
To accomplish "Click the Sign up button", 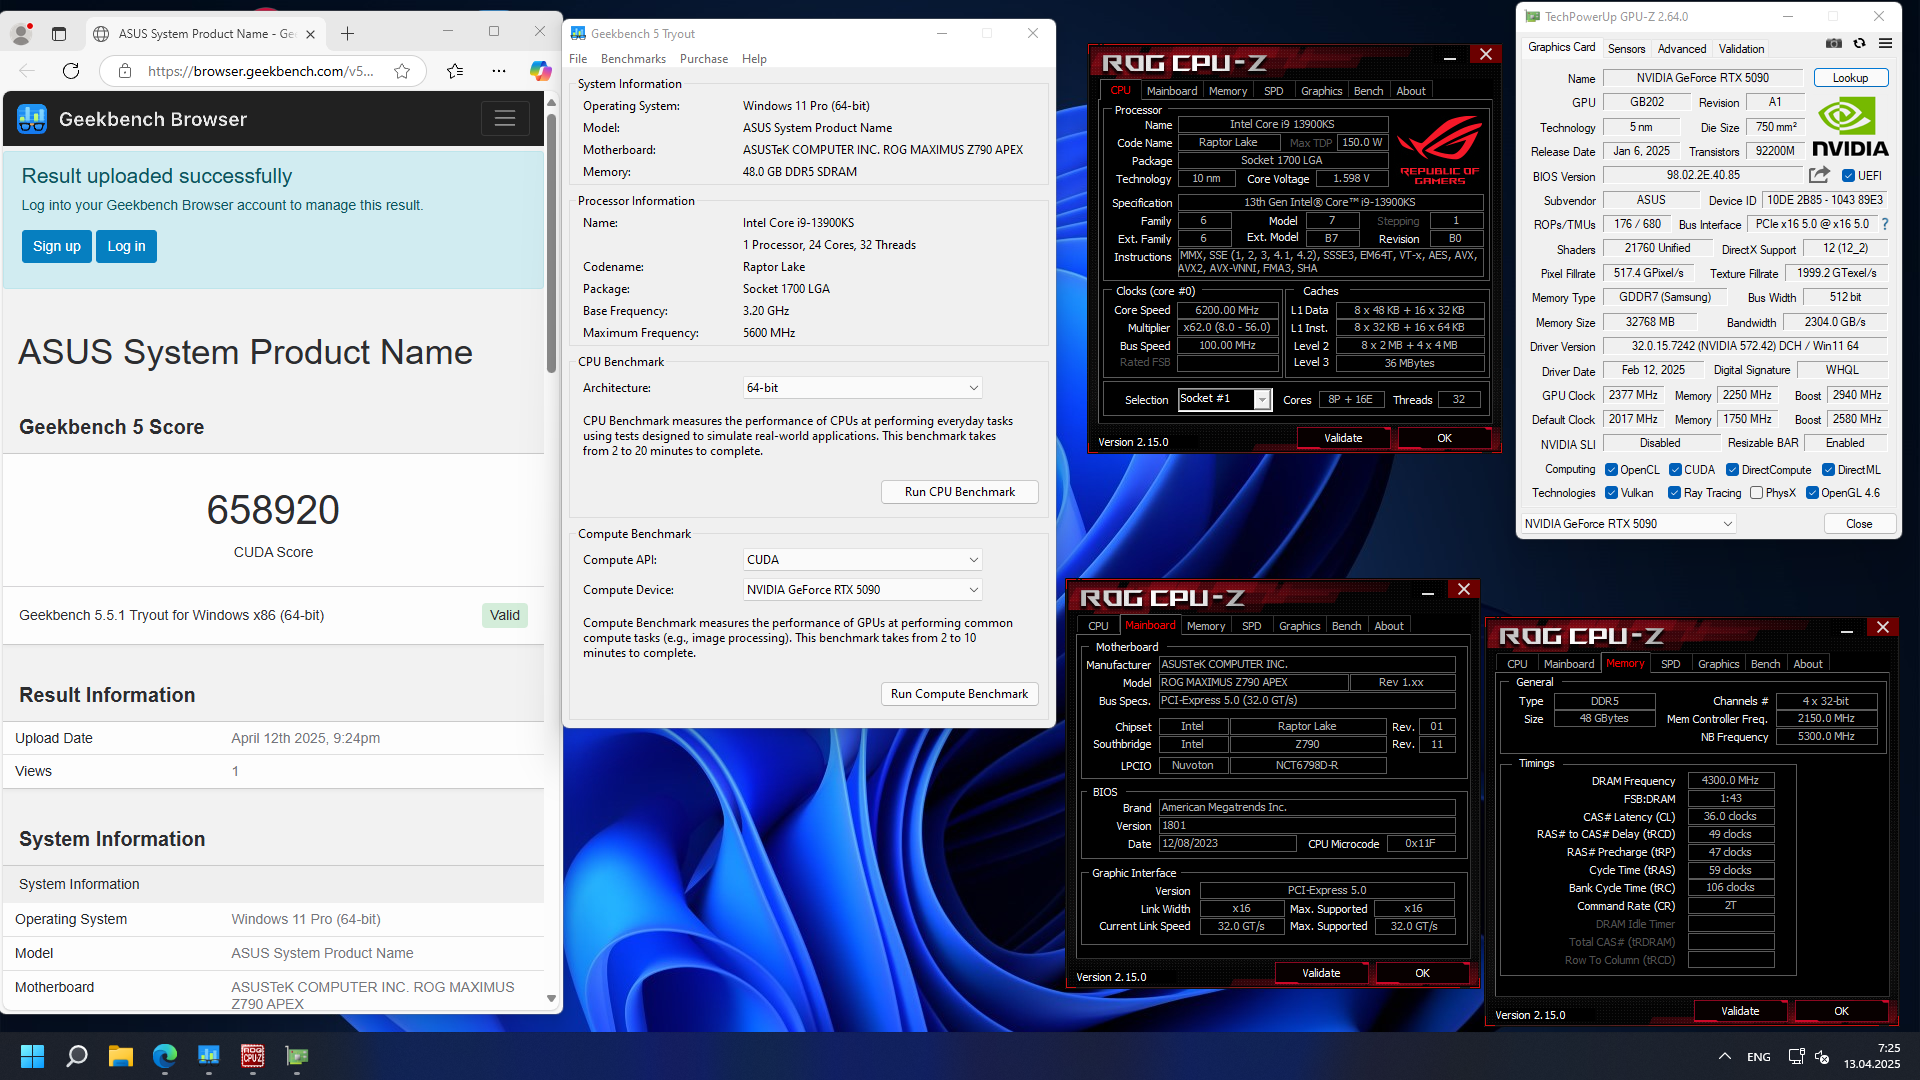I will [x=57, y=247].
